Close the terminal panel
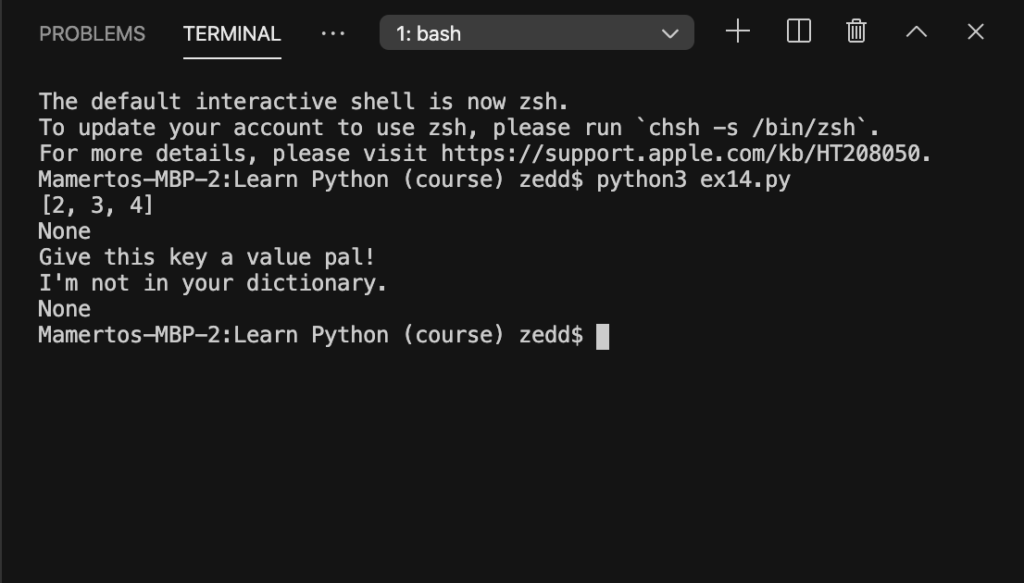 coord(976,31)
